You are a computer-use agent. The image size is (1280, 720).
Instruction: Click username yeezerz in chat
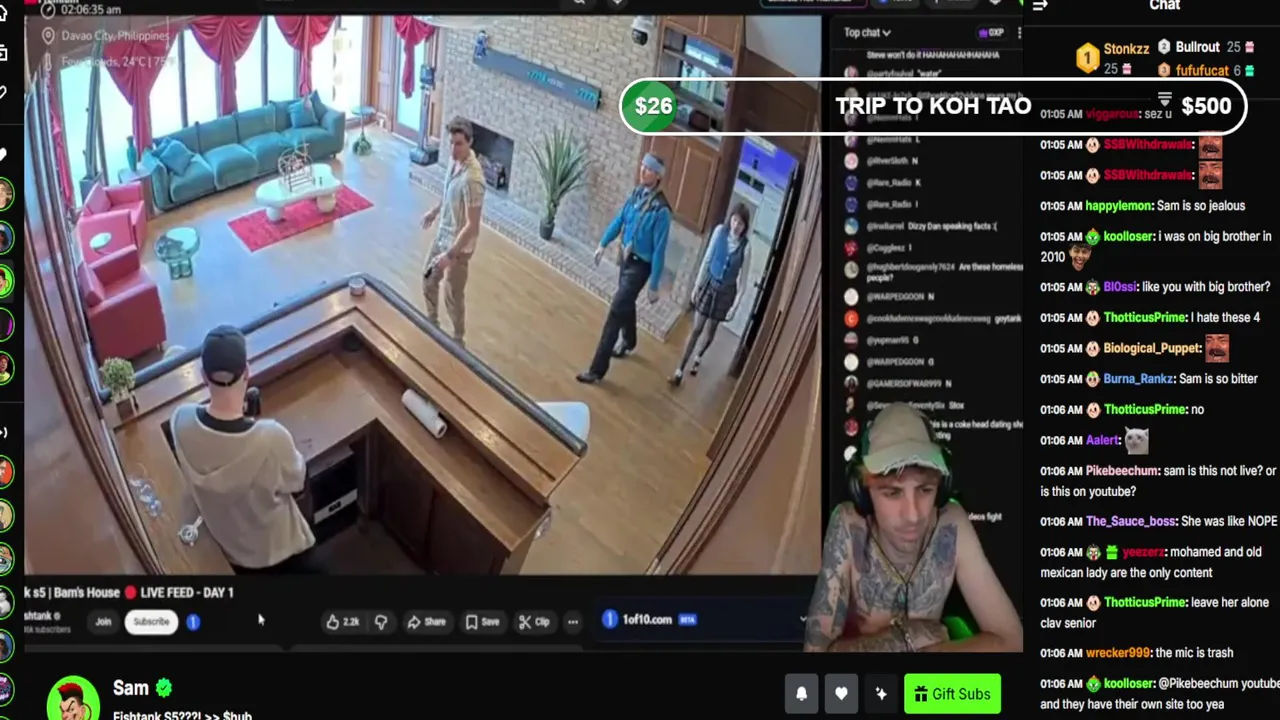click(1143, 552)
